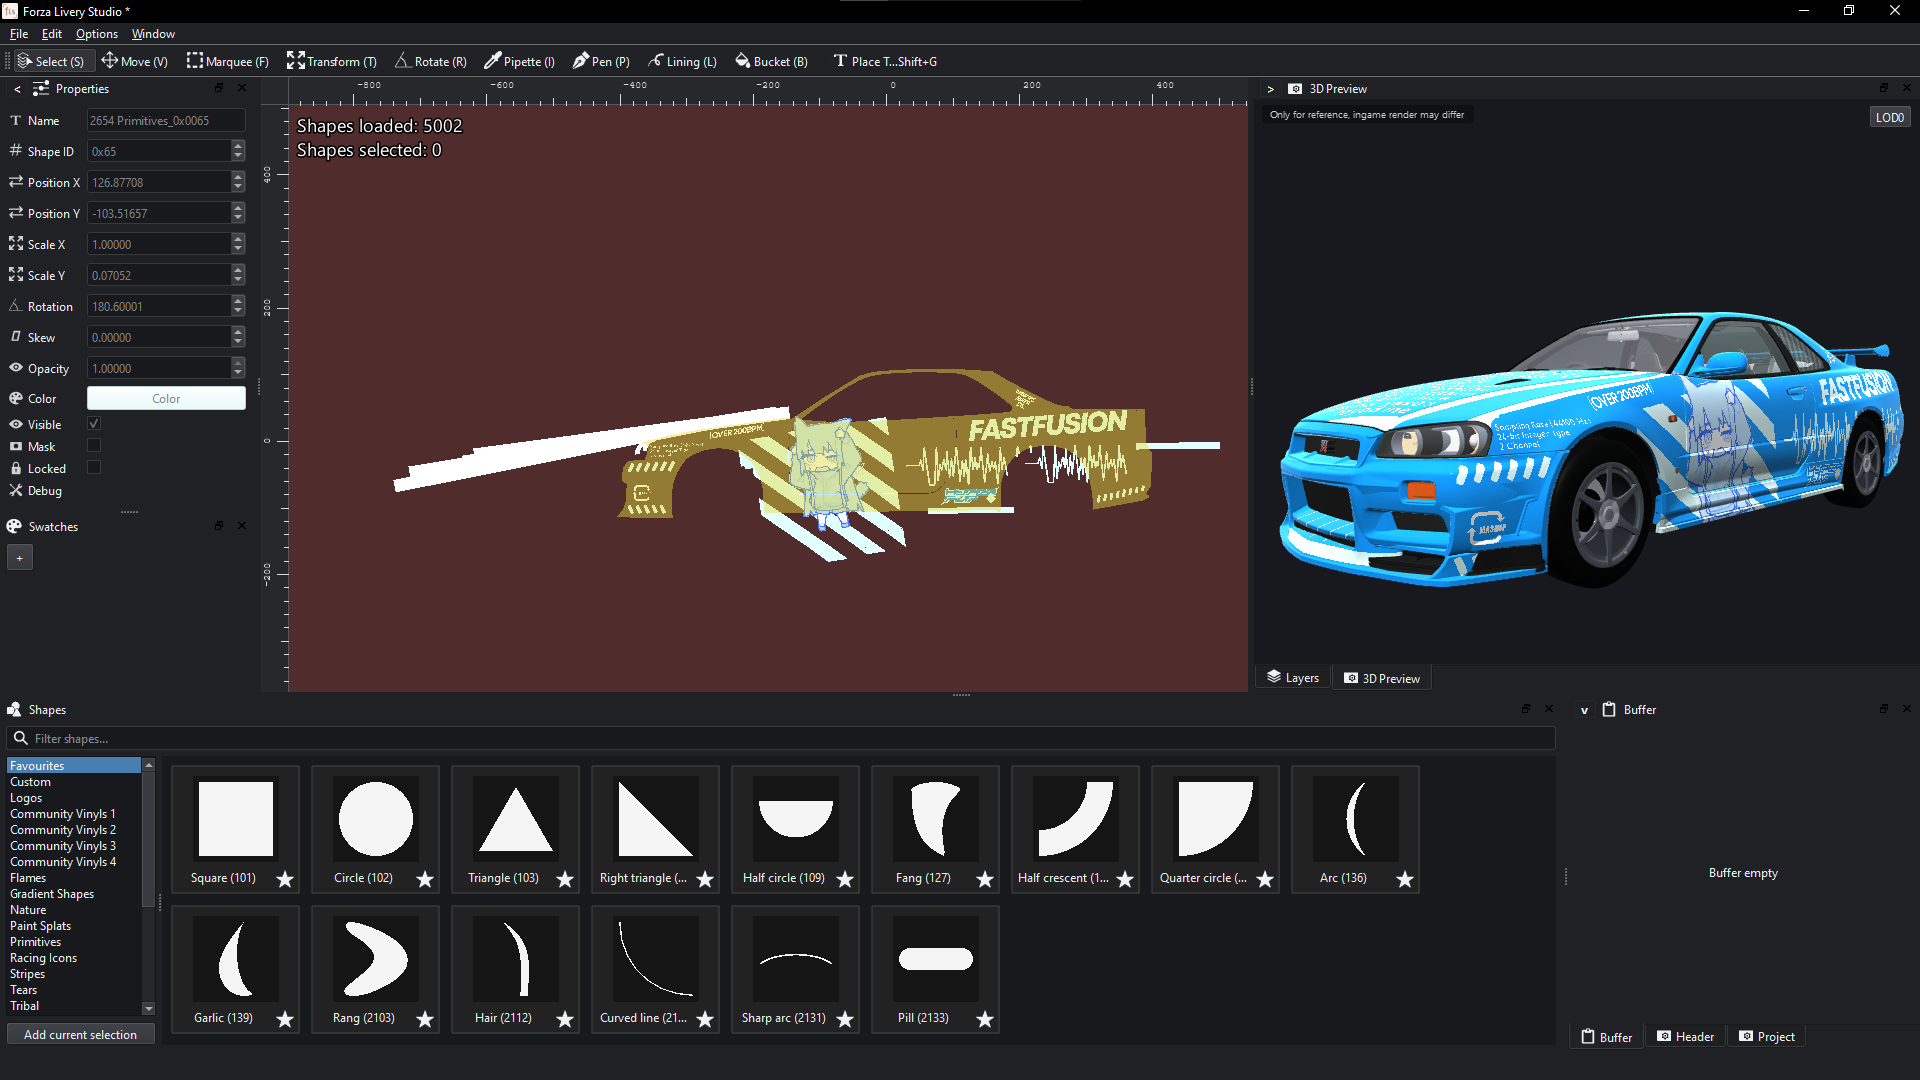Choose the Pen (P) tool

600,61
